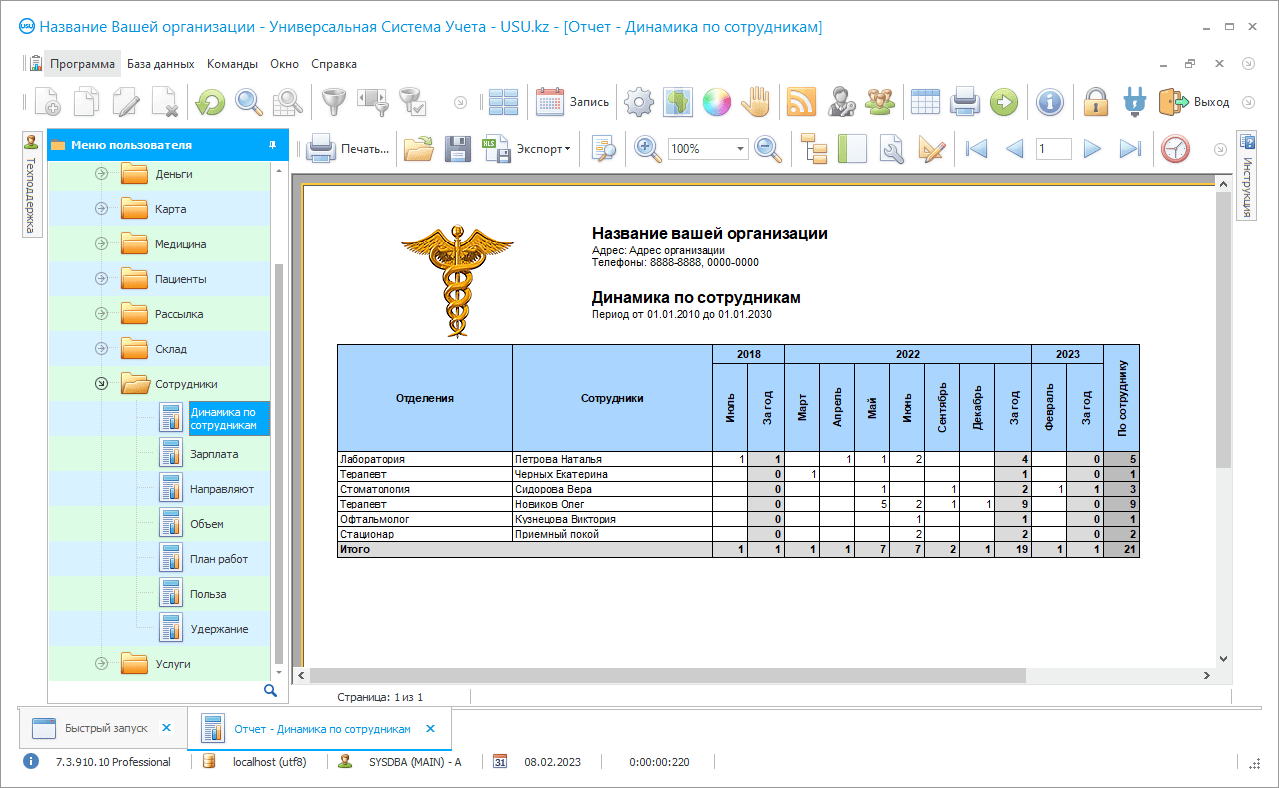The image size is (1279, 788).
Task: Go to the next report page arrow
Action: tap(1092, 149)
